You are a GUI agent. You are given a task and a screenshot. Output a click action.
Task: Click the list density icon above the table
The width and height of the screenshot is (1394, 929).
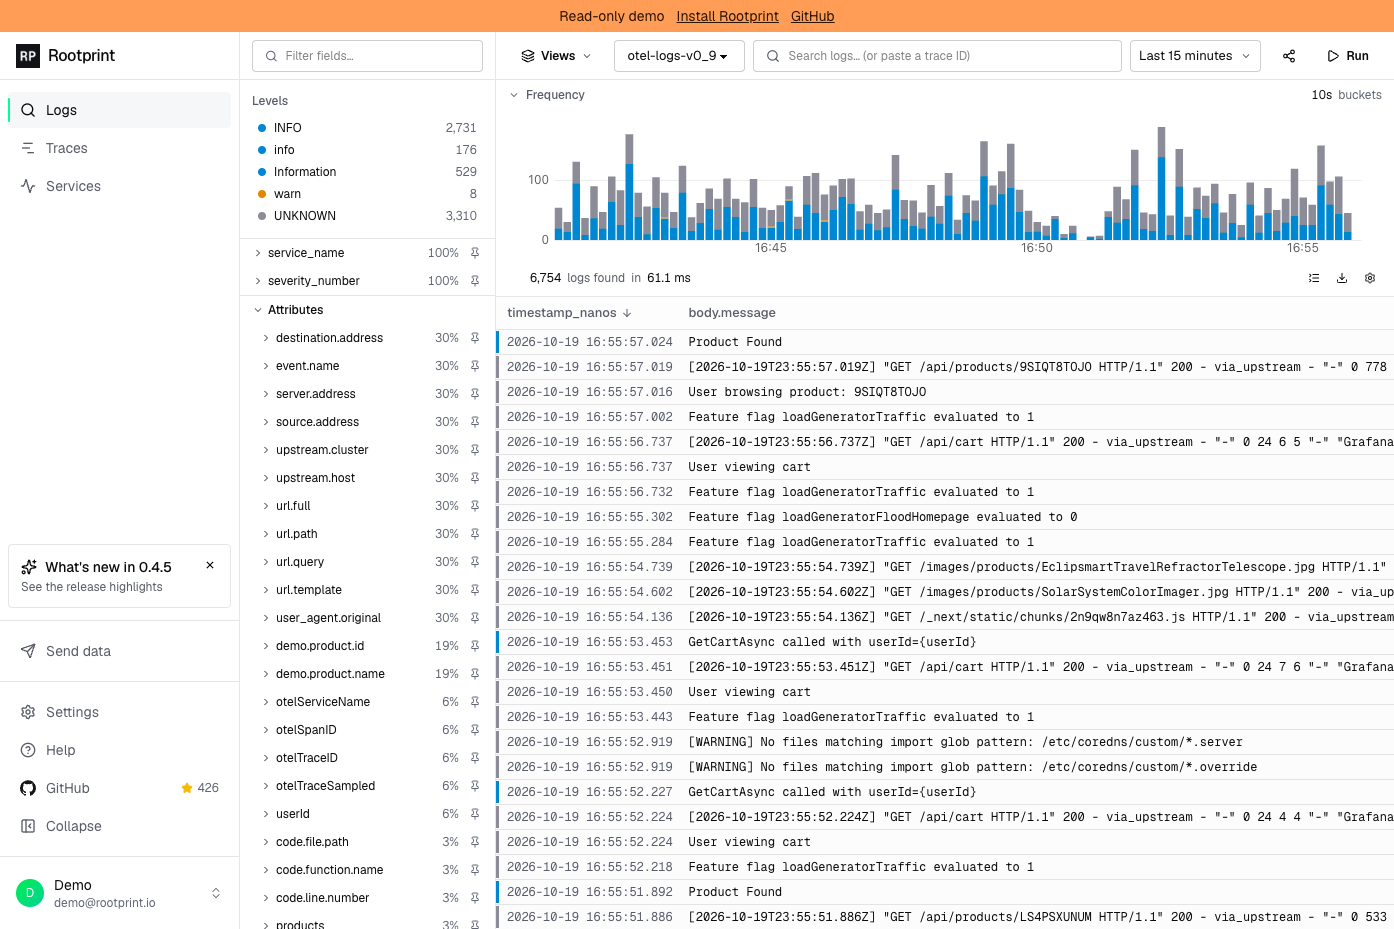pyautogui.click(x=1314, y=278)
